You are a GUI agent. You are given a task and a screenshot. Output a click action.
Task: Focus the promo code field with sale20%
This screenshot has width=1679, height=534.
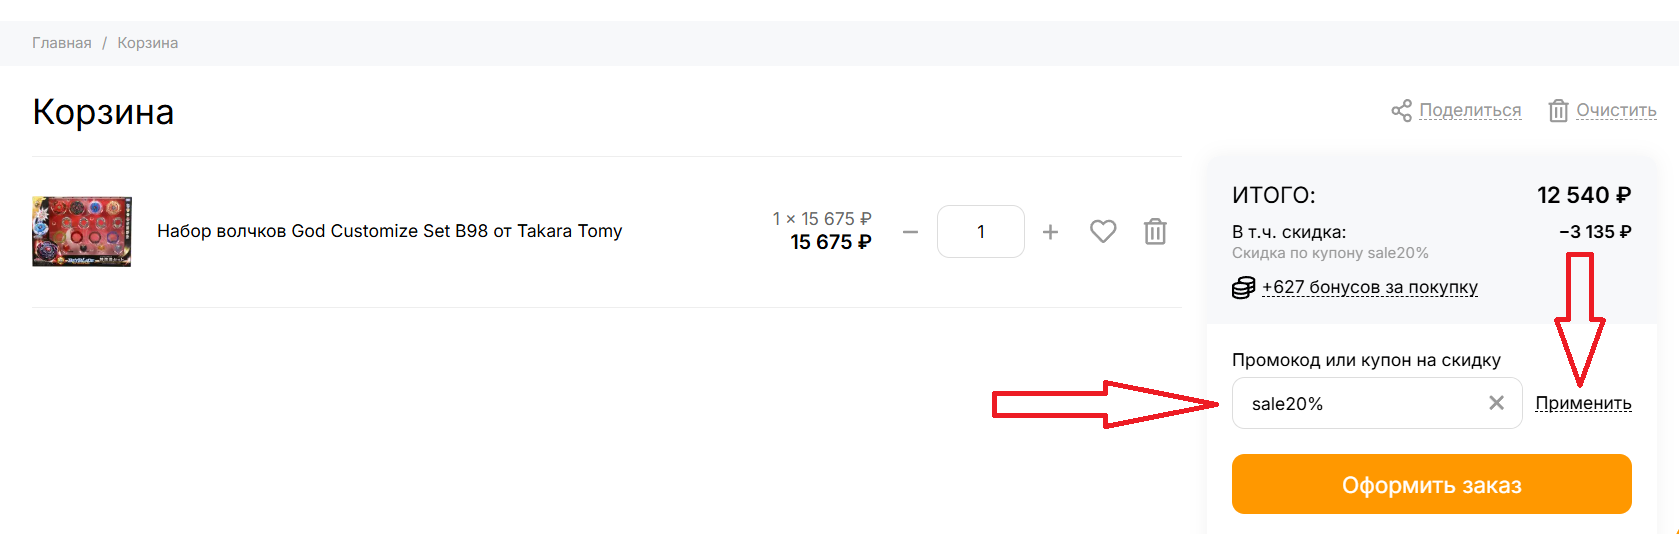(1360, 403)
